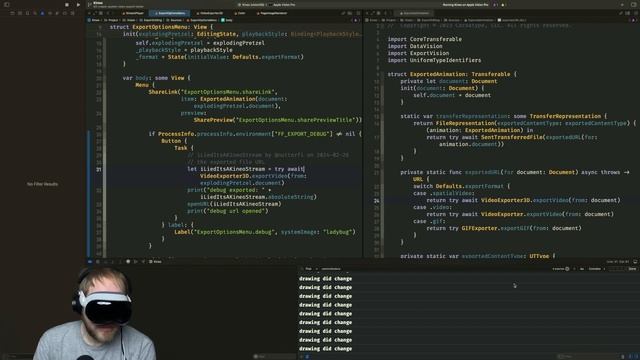The image size is (640, 360).
Task: Open the last symbol in the right jump bar
Action: 512,20
